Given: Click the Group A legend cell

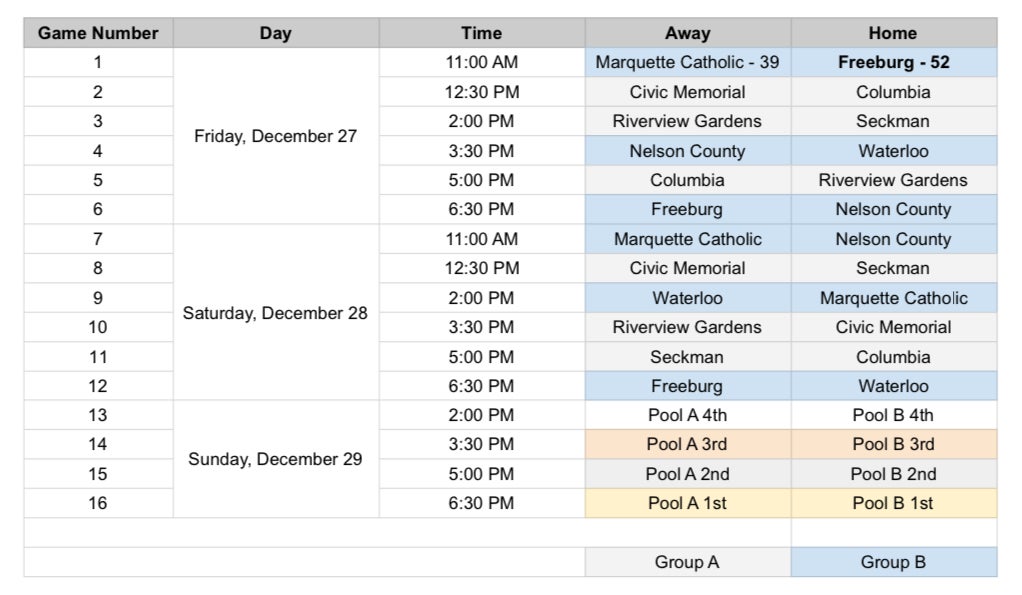Looking at the screenshot, I should point(688,562).
